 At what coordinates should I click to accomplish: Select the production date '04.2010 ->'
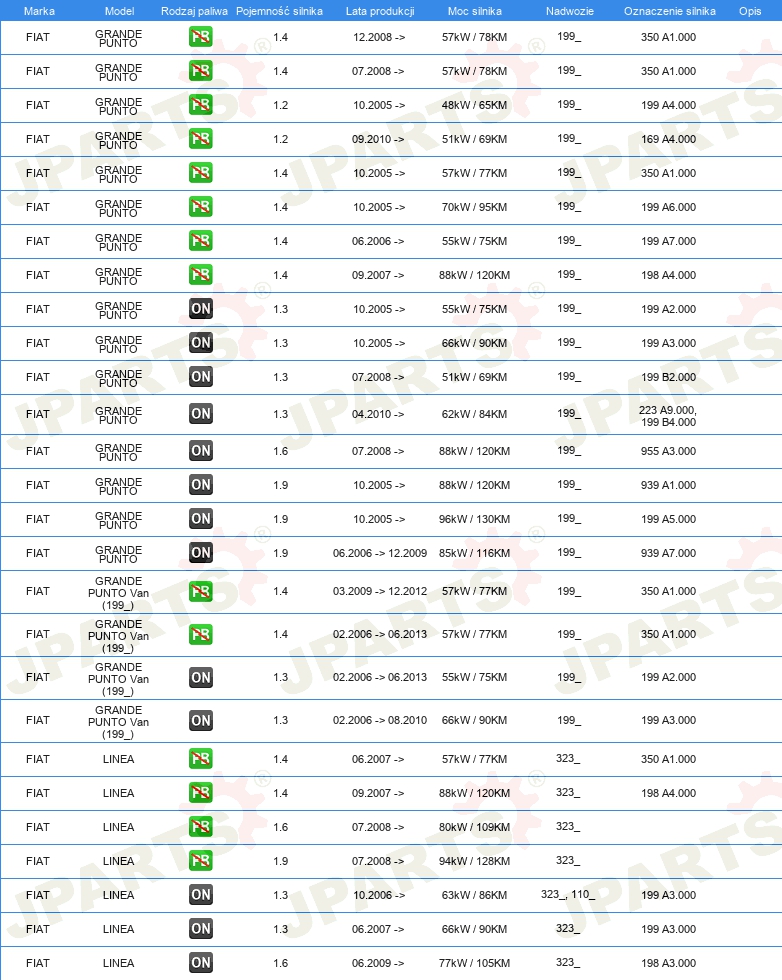point(378,414)
